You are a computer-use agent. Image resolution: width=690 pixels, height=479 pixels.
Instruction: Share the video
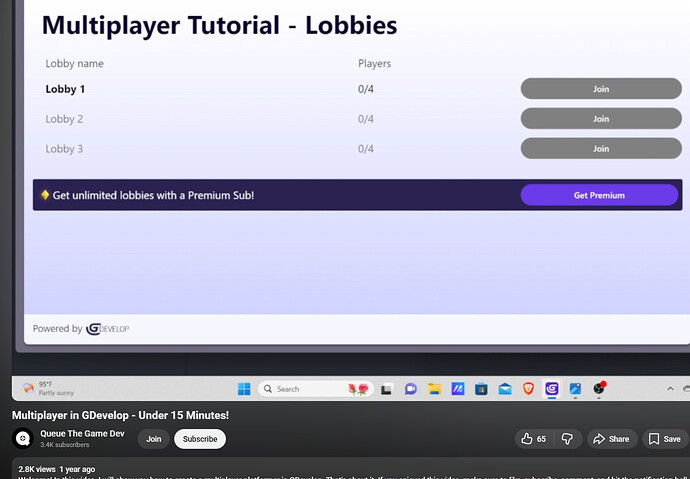pos(610,439)
